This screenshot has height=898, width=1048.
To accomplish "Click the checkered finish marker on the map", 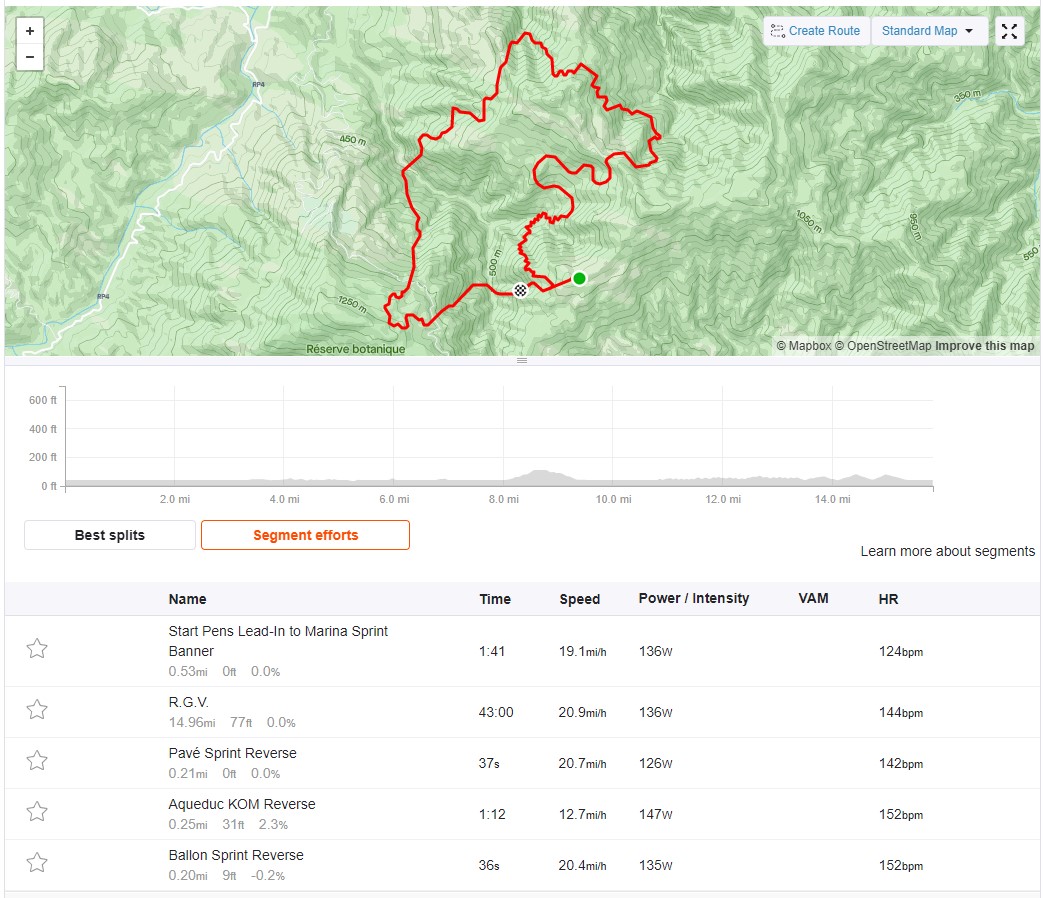I will pos(520,290).
